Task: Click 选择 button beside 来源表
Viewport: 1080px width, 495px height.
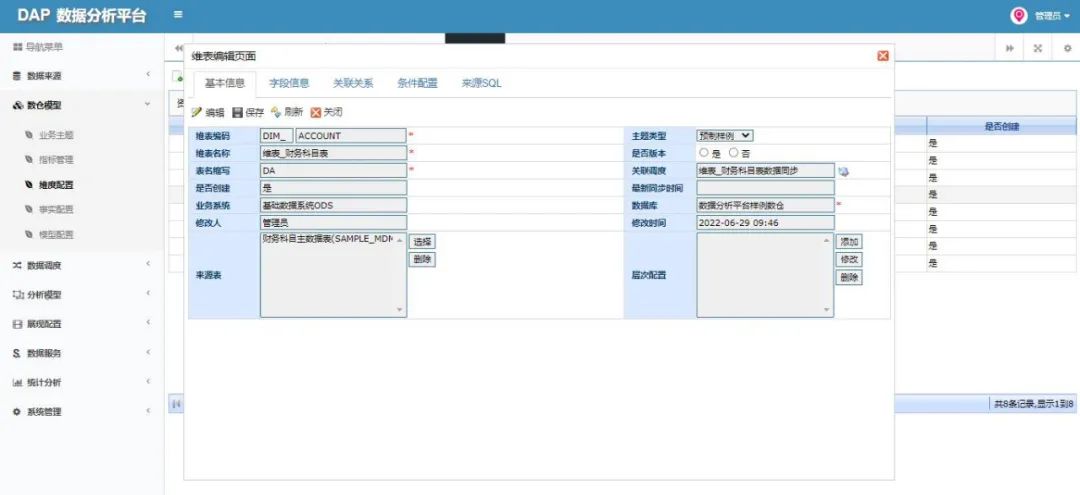Action: click(x=423, y=242)
